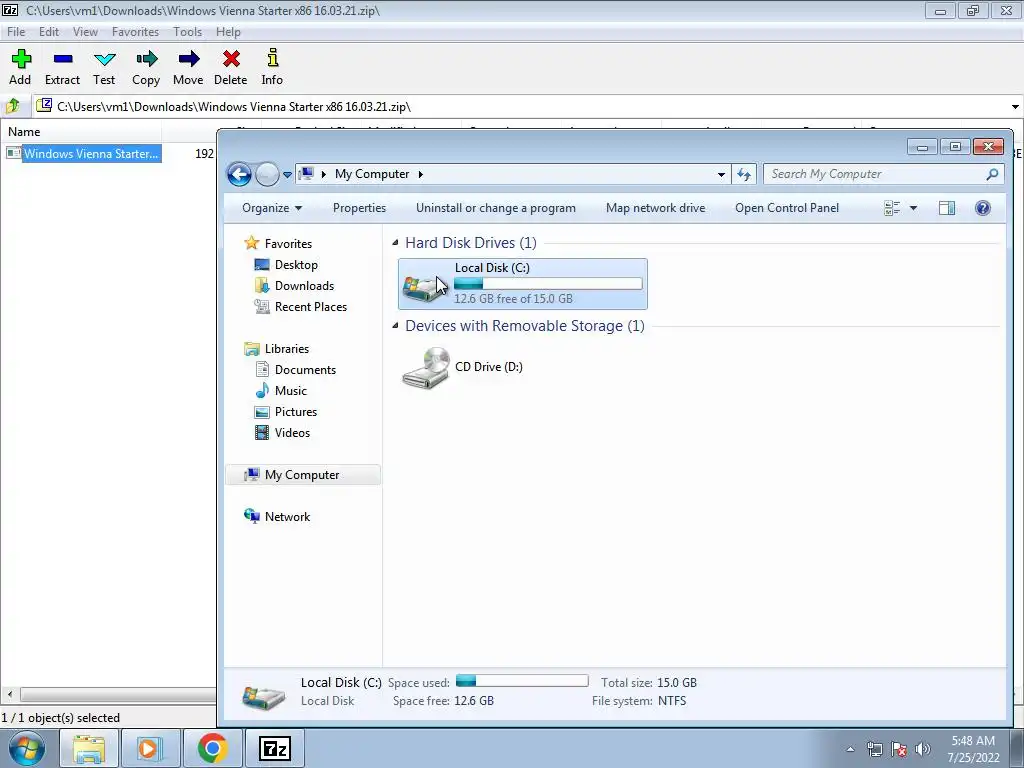Image resolution: width=1024 pixels, height=768 pixels.
Task: Select Libraries in the navigation pane
Action: (277, 349)
